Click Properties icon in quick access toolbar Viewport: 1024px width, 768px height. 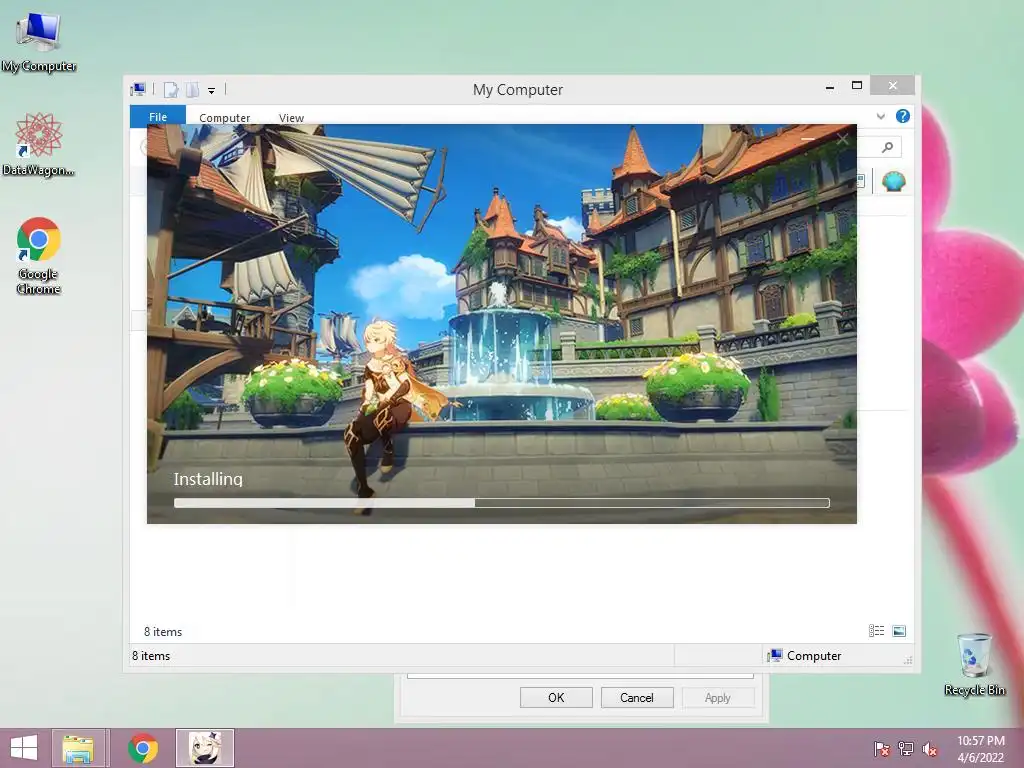[x=170, y=89]
